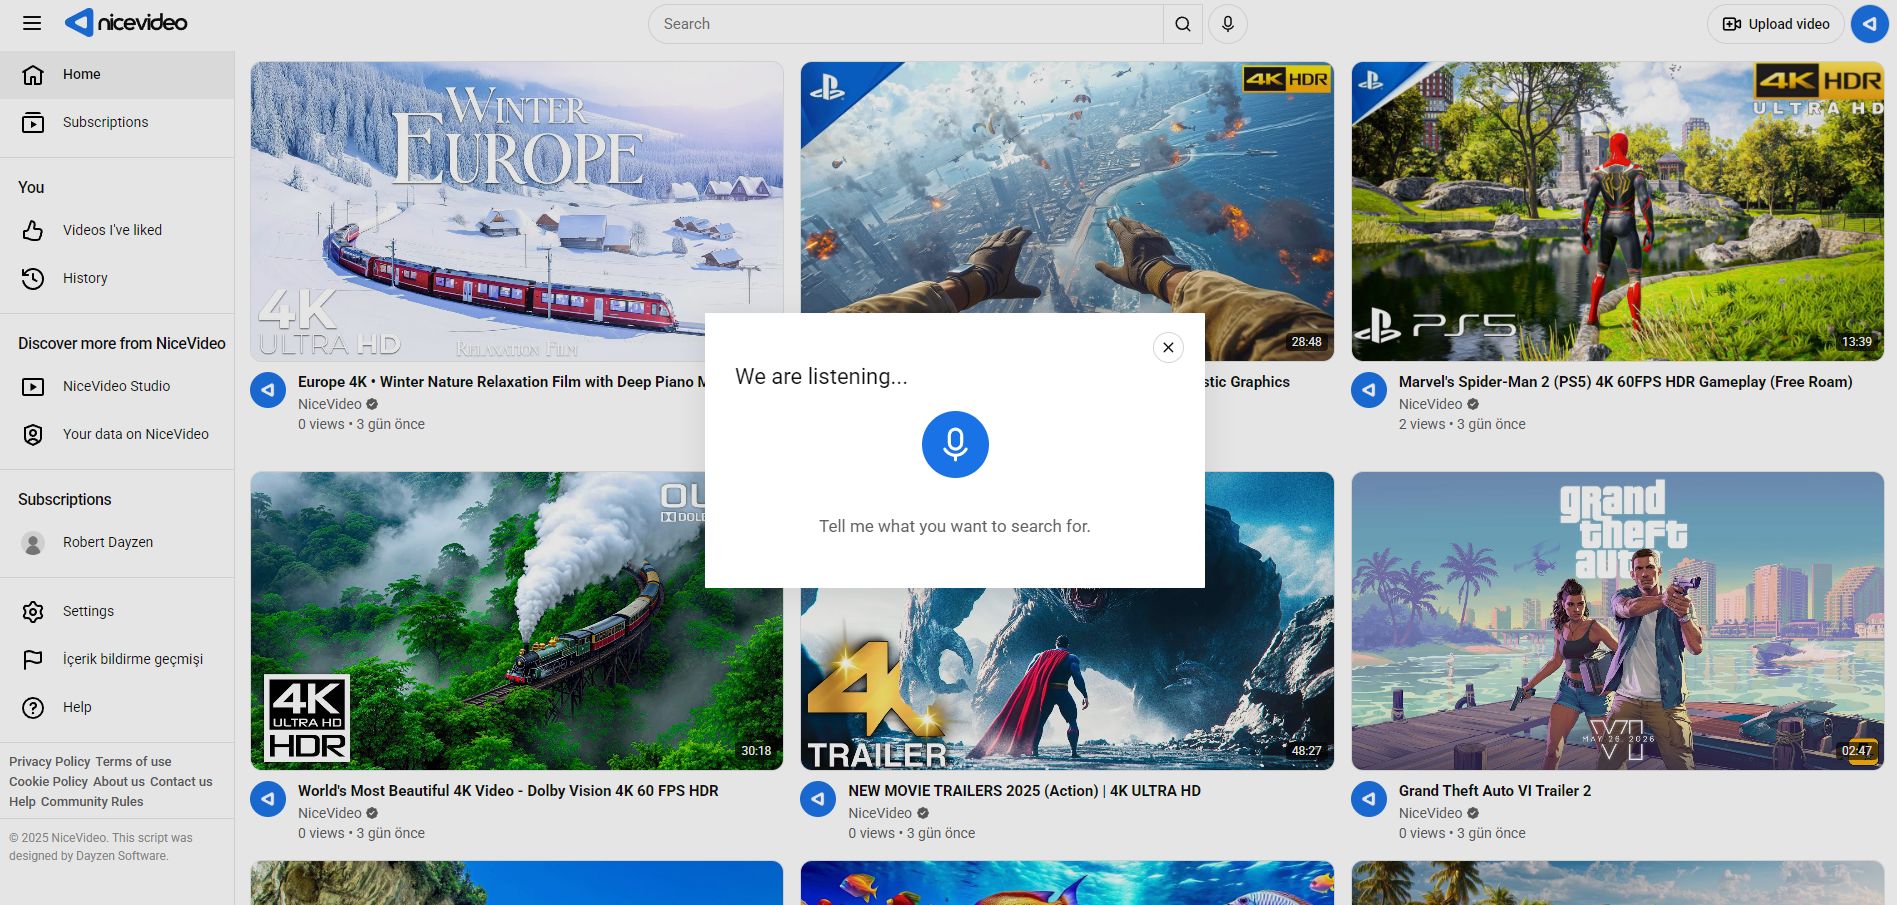The width and height of the screenshot is (1897, 905).
Task: Open the Terms of use link
Action: pos(133,762)
